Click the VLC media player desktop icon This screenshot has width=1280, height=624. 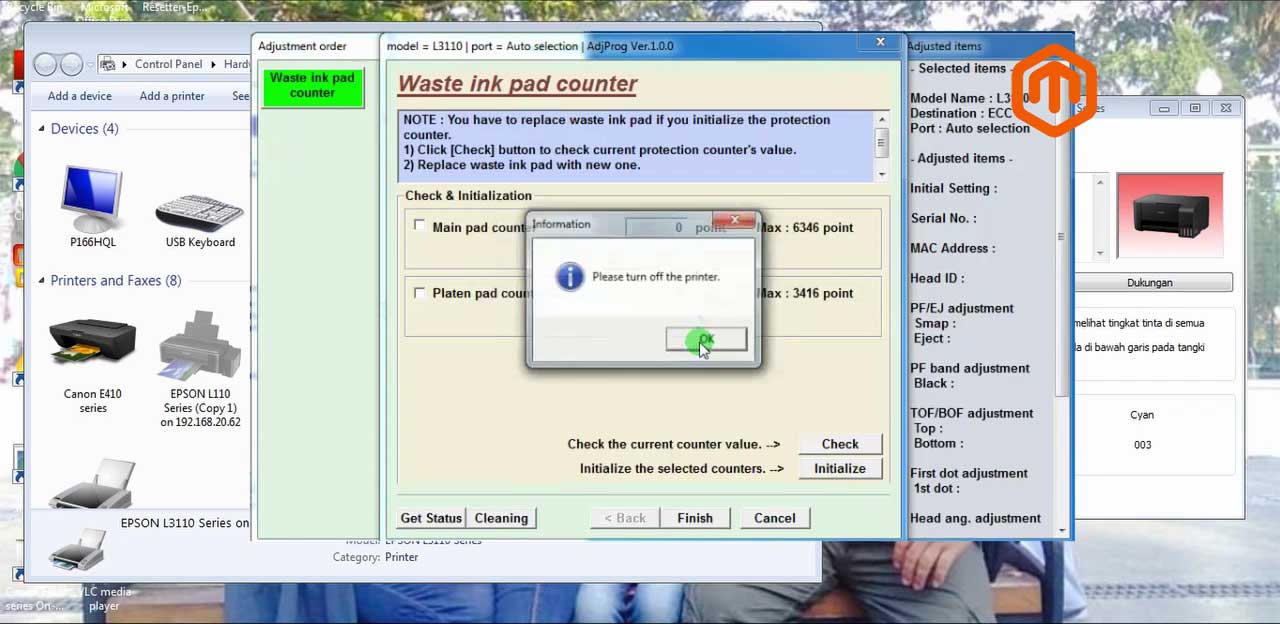103,599
